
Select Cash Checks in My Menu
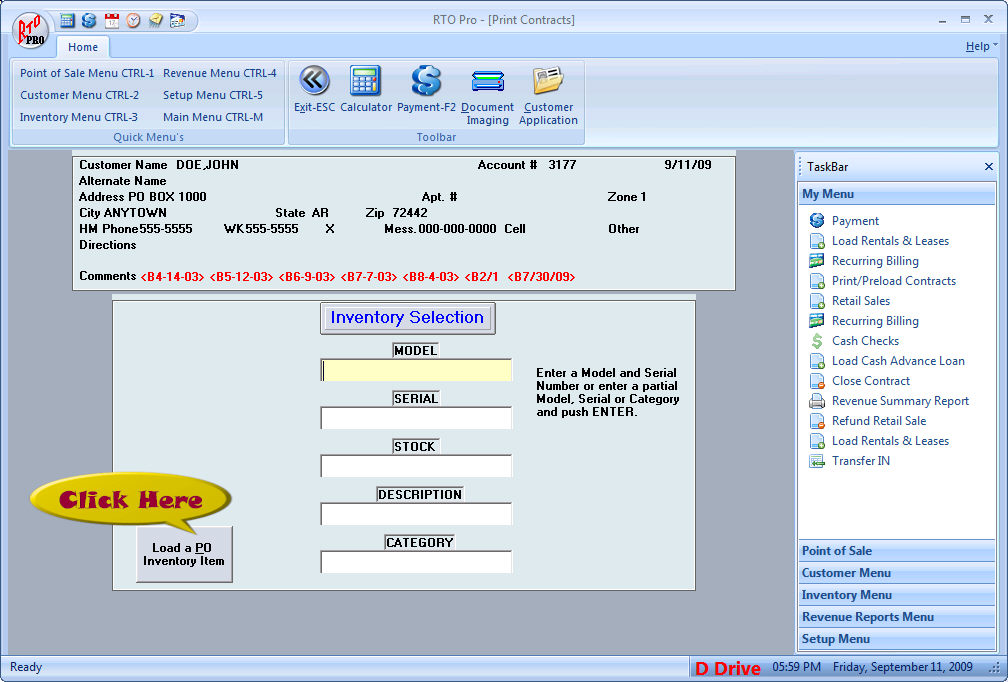click(865, 341)
